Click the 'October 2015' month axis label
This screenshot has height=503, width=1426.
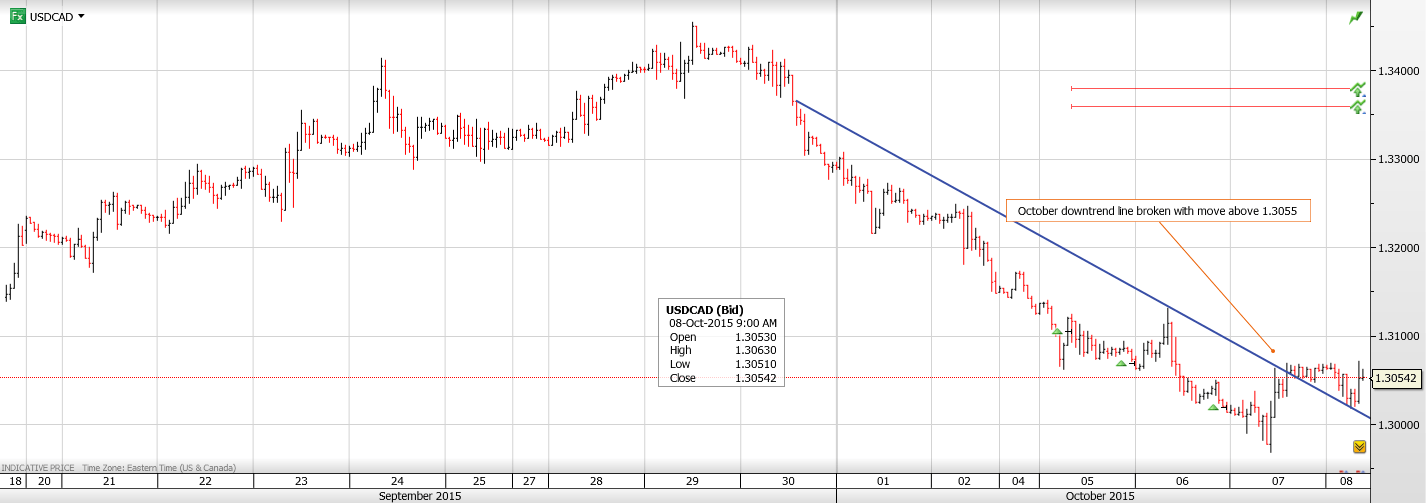click(1100, 495)
